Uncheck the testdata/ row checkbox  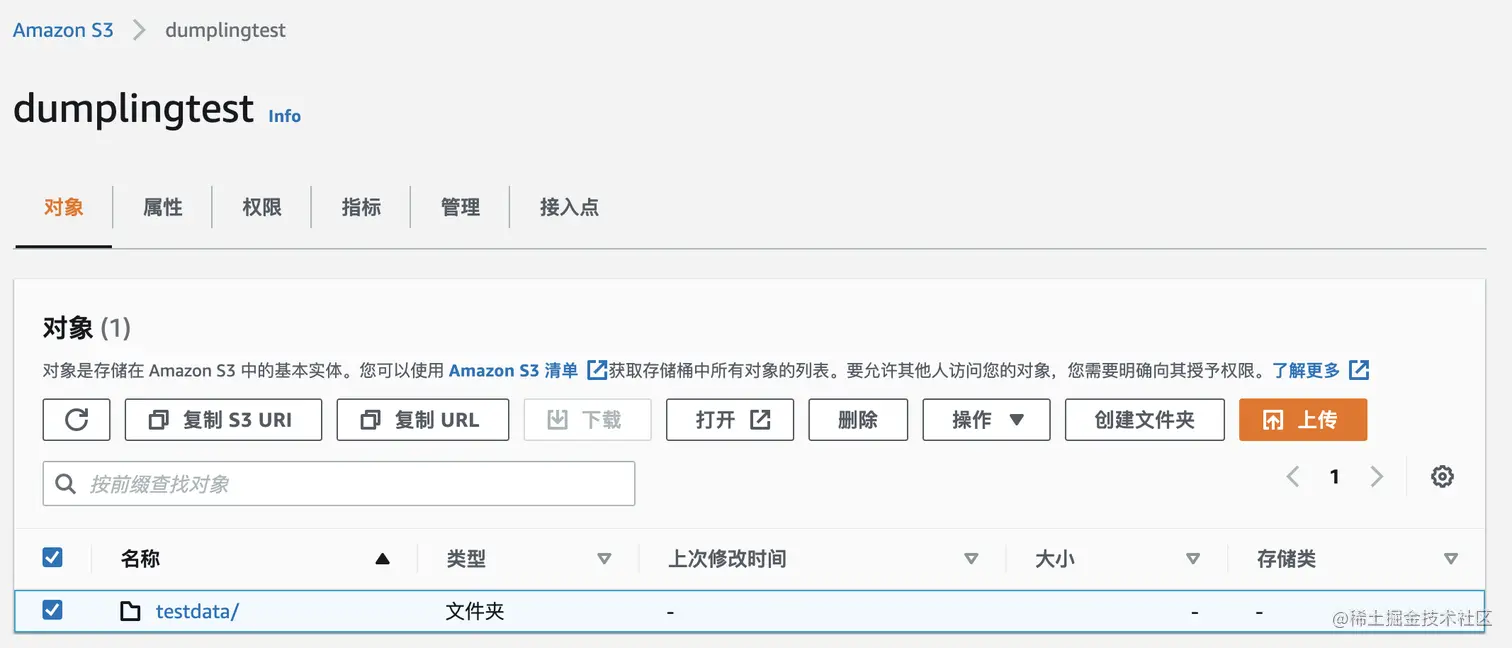click(x=53, y=609)
